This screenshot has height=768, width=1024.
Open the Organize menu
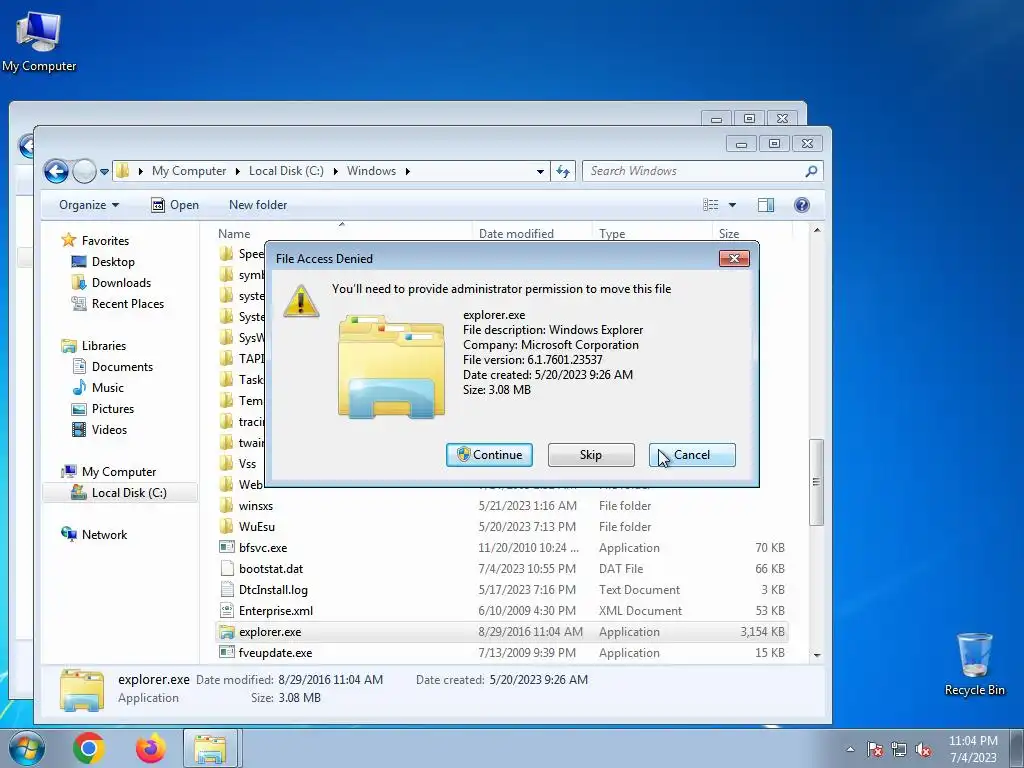tap(89, 205)
